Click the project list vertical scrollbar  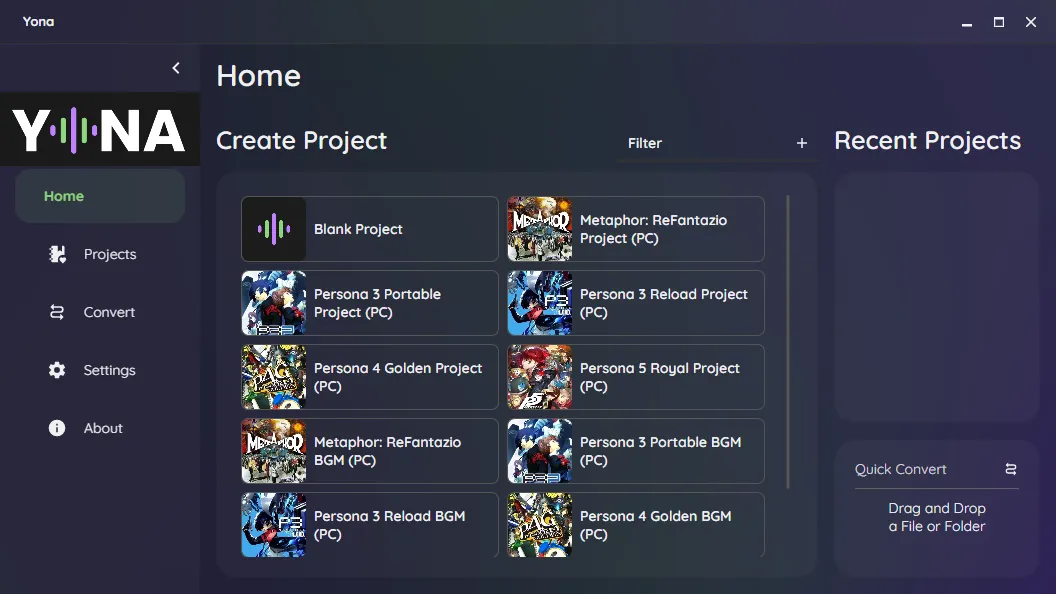[x=787, y=342]
